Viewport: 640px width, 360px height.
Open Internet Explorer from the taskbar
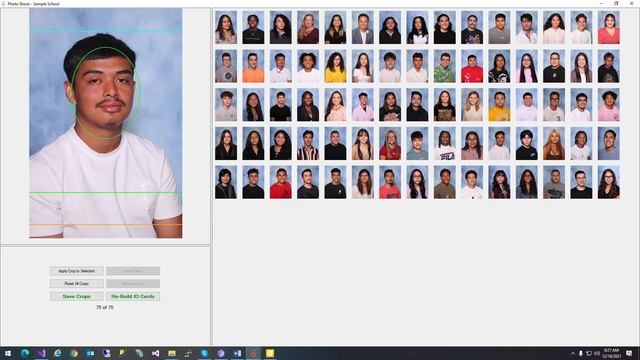pyautogui.click(x=58, y=353)
